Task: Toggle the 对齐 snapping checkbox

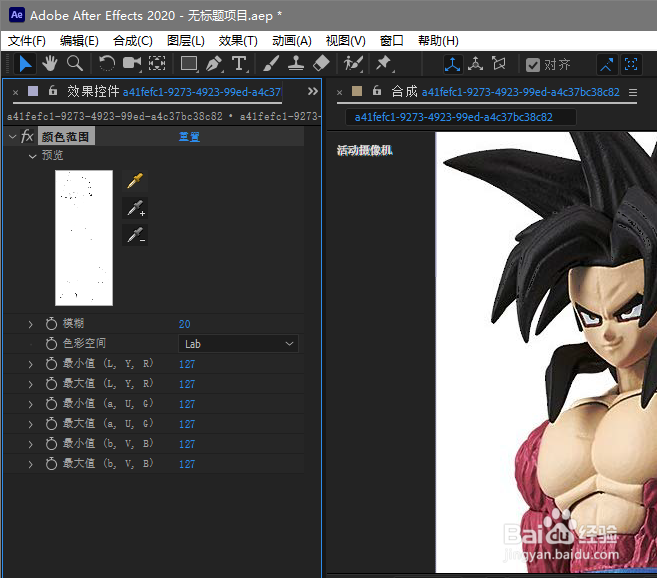Action: click(533, 65)
